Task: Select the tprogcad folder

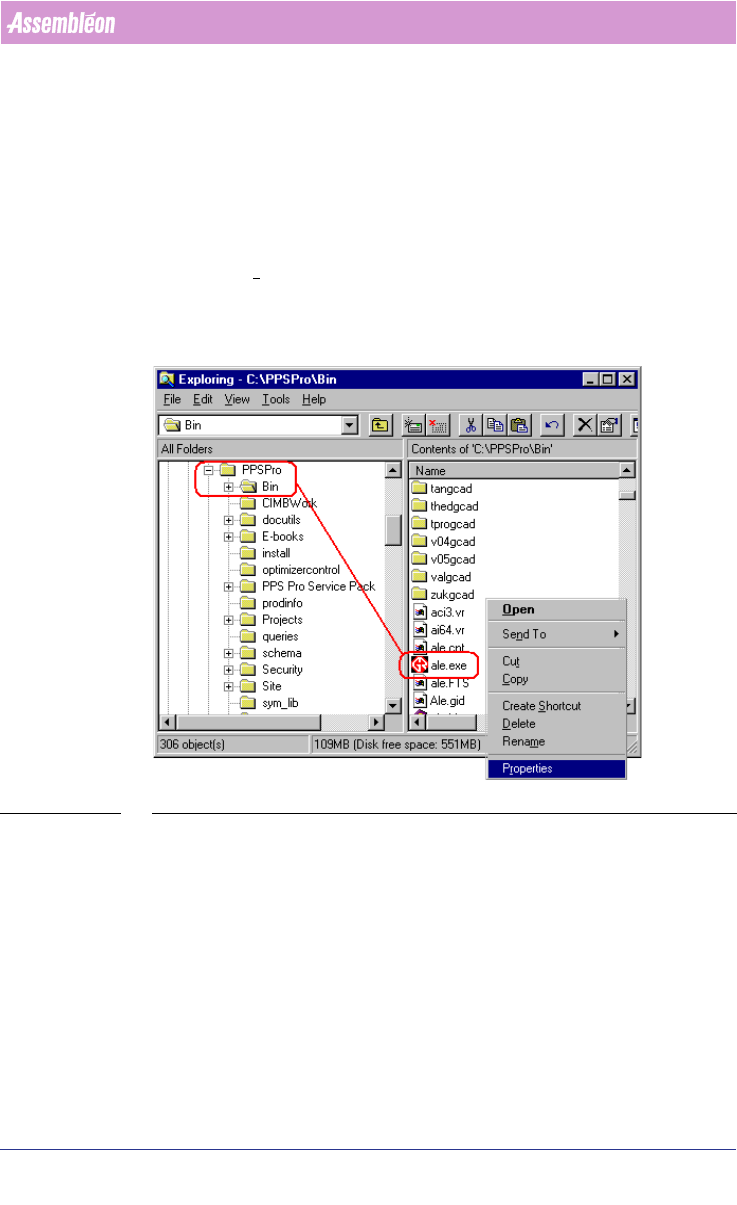Action: pos(444,524)
